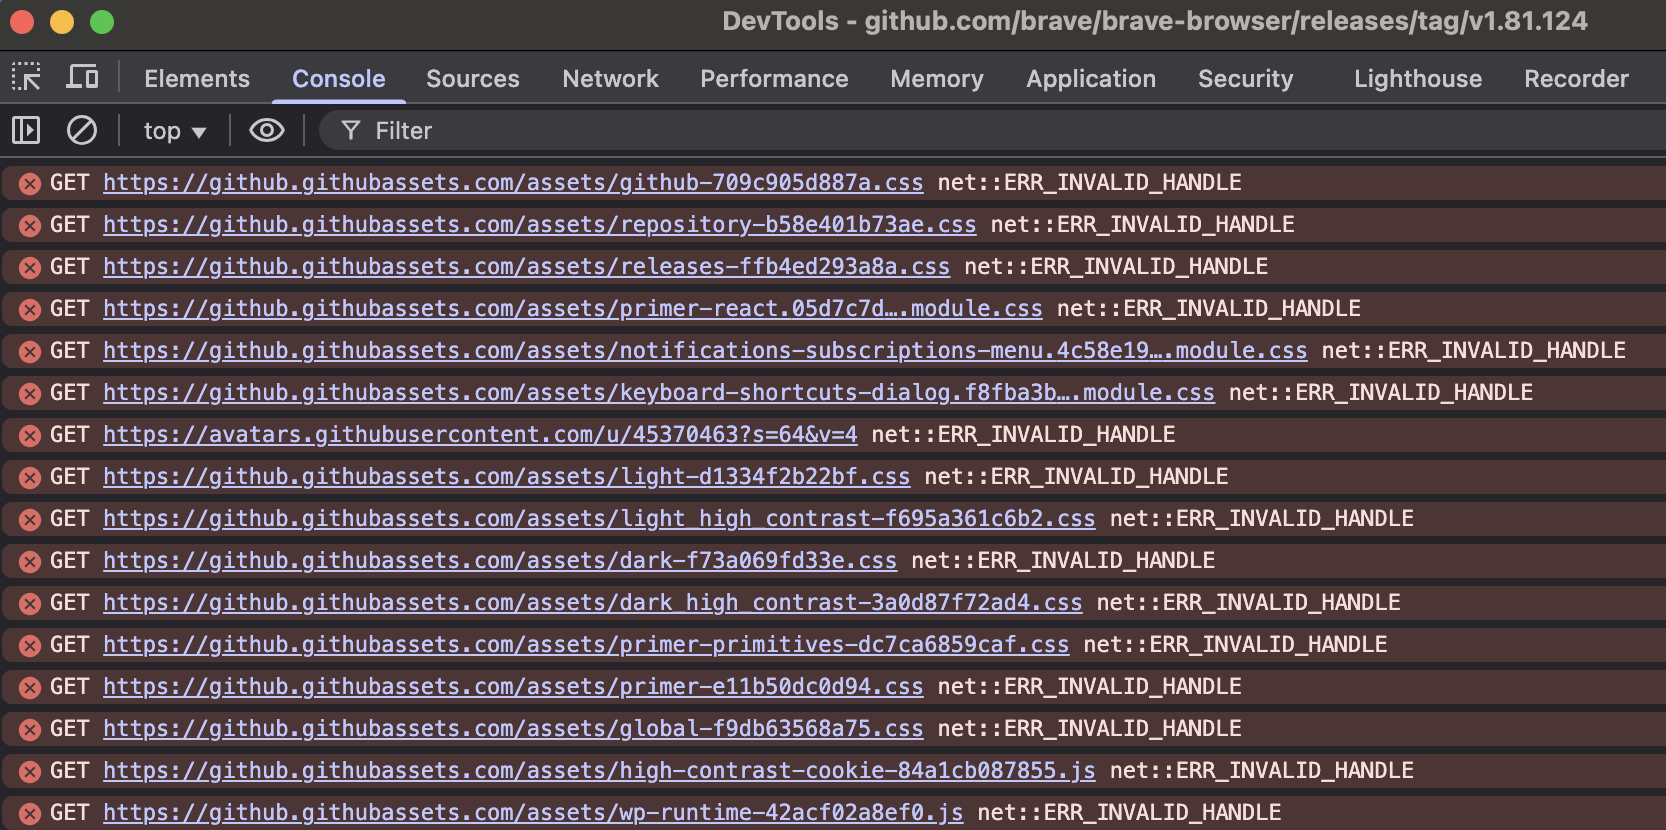Select the Security tab

1246,79
